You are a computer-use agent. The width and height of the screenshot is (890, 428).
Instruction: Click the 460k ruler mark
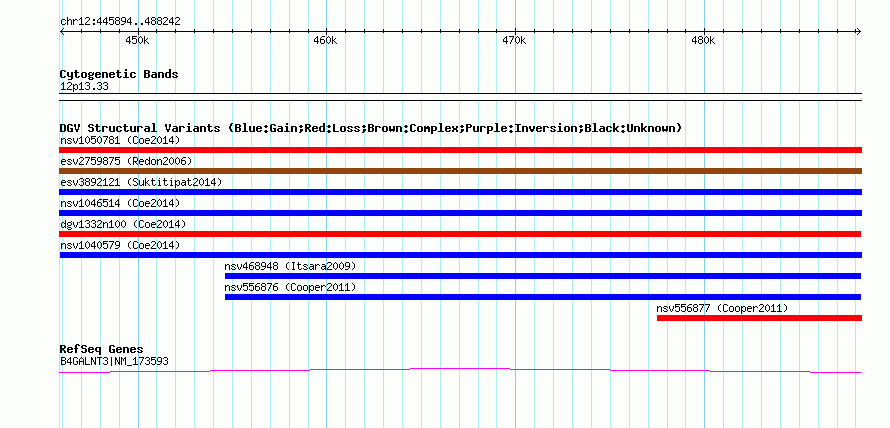325,41
